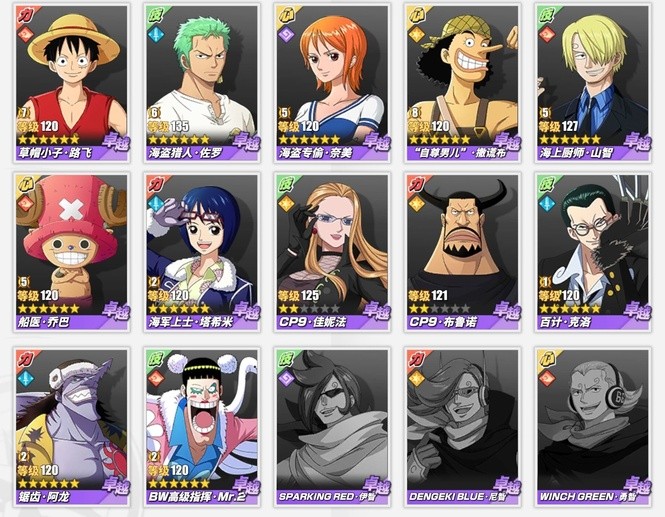This screenshot has width=665, height=517.
Task: Open the Zoro 海盗猎人 card
Action: [202, 83]
